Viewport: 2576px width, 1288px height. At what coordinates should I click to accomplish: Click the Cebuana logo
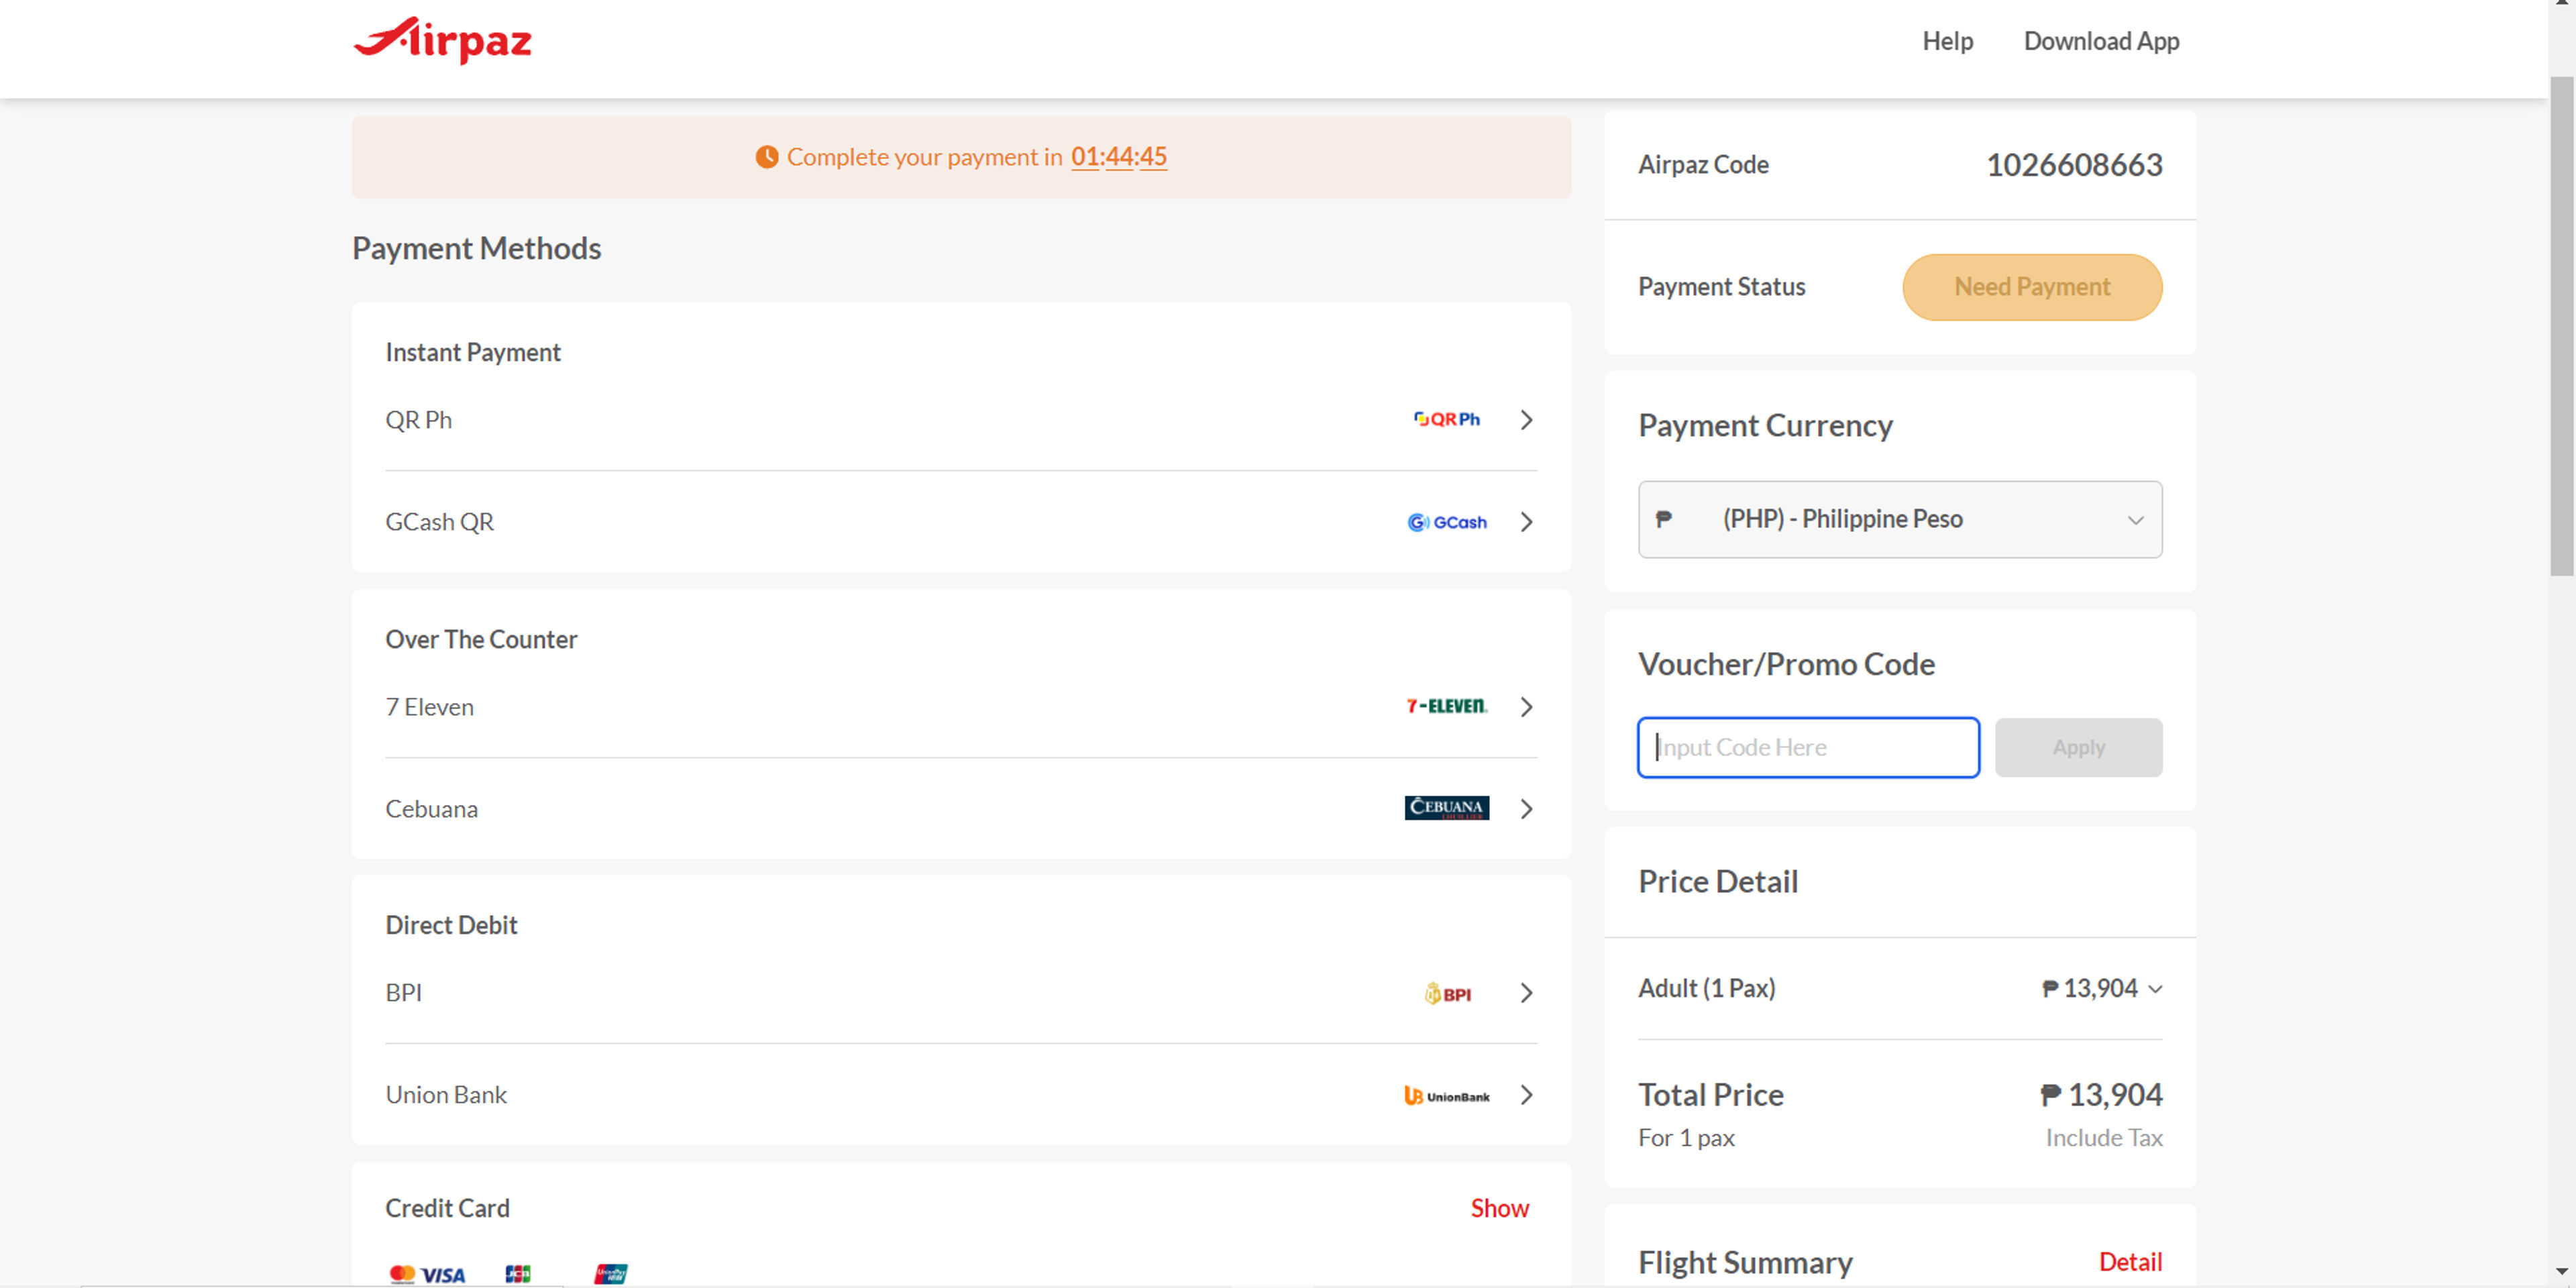(x=1446, y=808)
